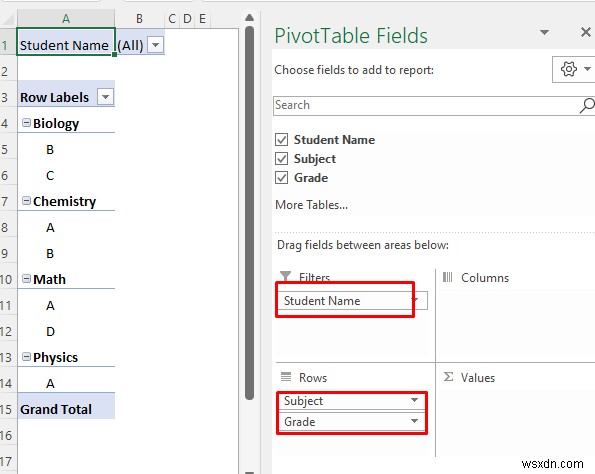Image resolution: width=595 pixels, height=474 pixels.
Task: Collapse the Chemistry group
Action: point(26,201)
